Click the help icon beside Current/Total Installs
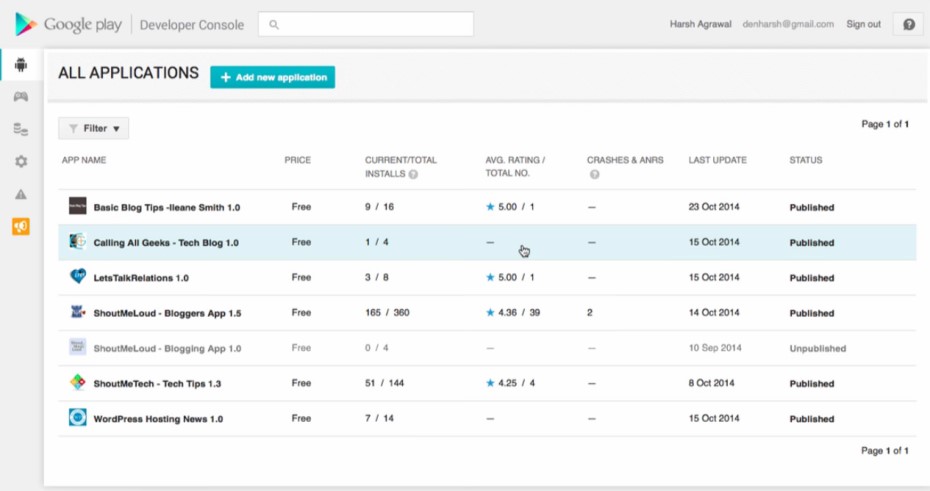This screenshot has width=930, height=491. point(413,174)
